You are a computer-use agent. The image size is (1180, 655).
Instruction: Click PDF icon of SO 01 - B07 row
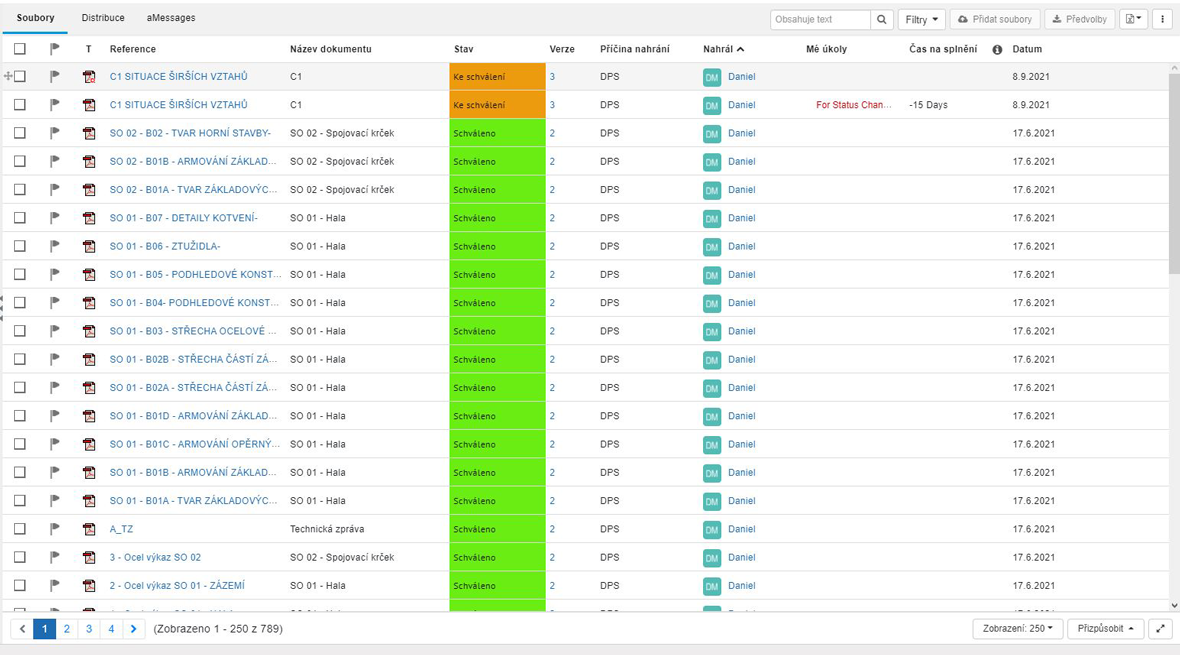coord(89,218)
